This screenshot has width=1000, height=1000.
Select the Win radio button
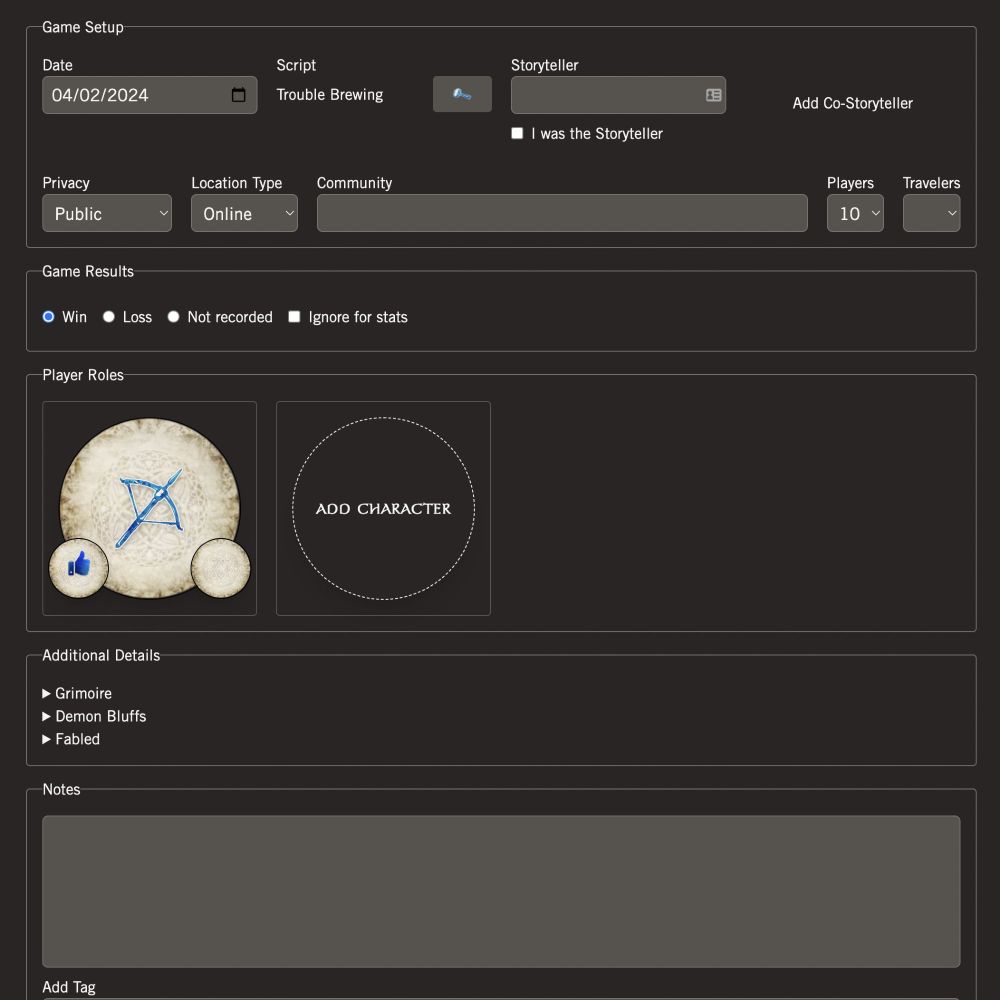coord(48,317)
